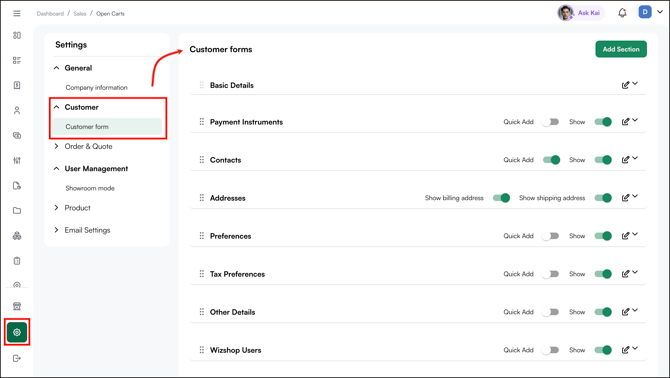Click the Tax Preferences section title
This screenshot has width=670, height=378.
point(237,274)
